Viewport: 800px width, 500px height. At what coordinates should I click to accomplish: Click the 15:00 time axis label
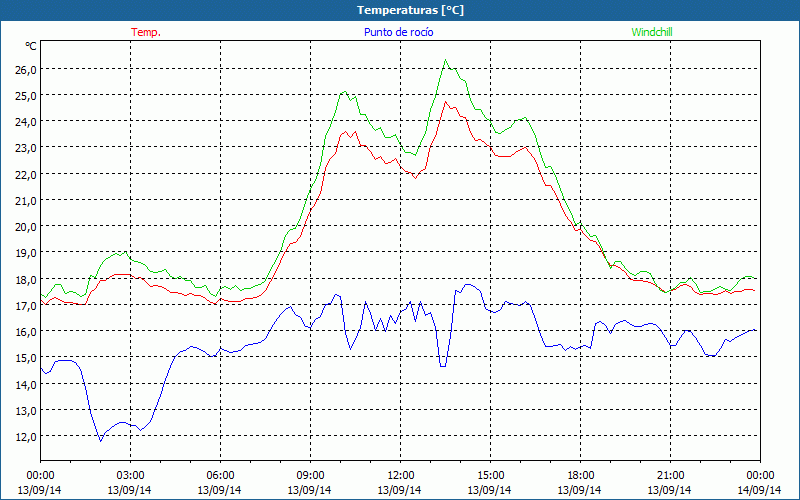490,476
